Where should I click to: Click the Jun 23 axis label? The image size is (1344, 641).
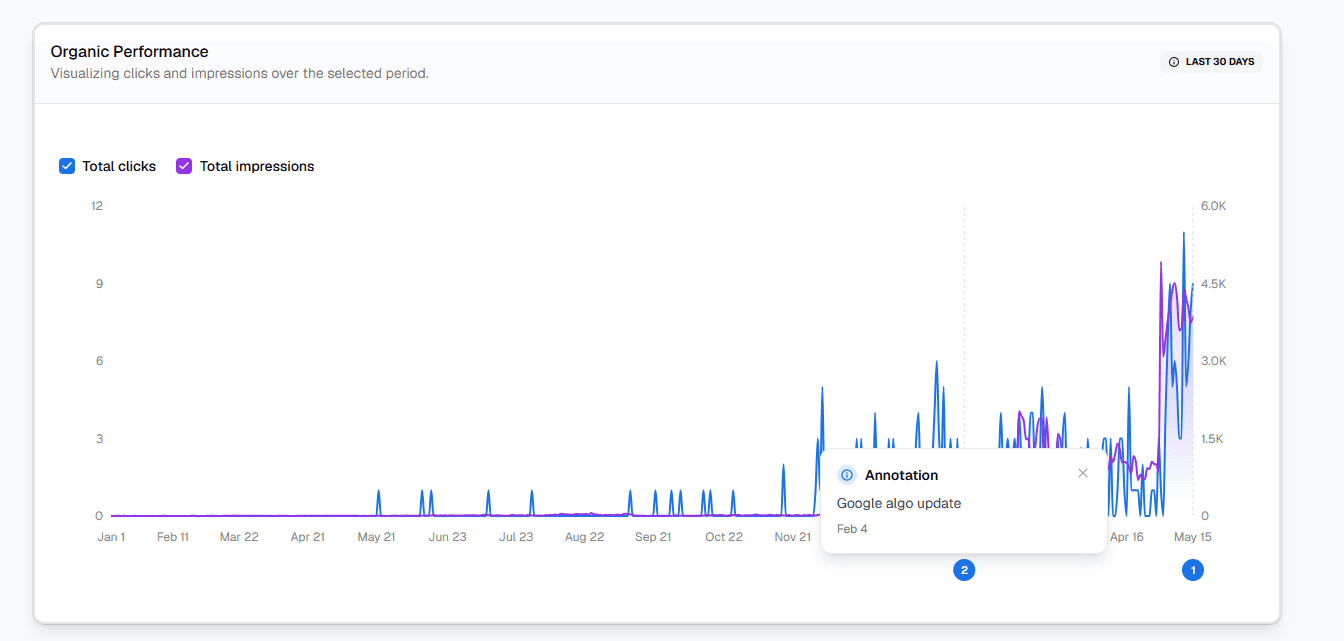[447, 537]
